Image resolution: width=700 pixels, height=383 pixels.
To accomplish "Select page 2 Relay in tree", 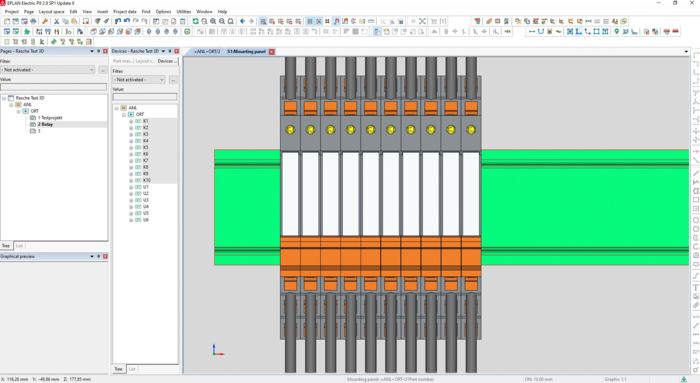I will click(45, 125).
